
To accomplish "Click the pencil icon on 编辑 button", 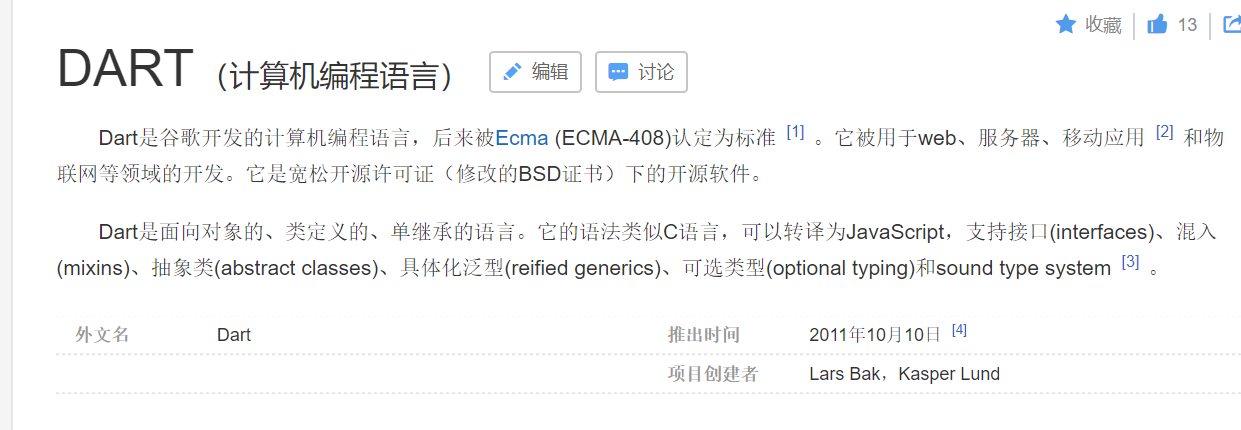I will point(512,72).
